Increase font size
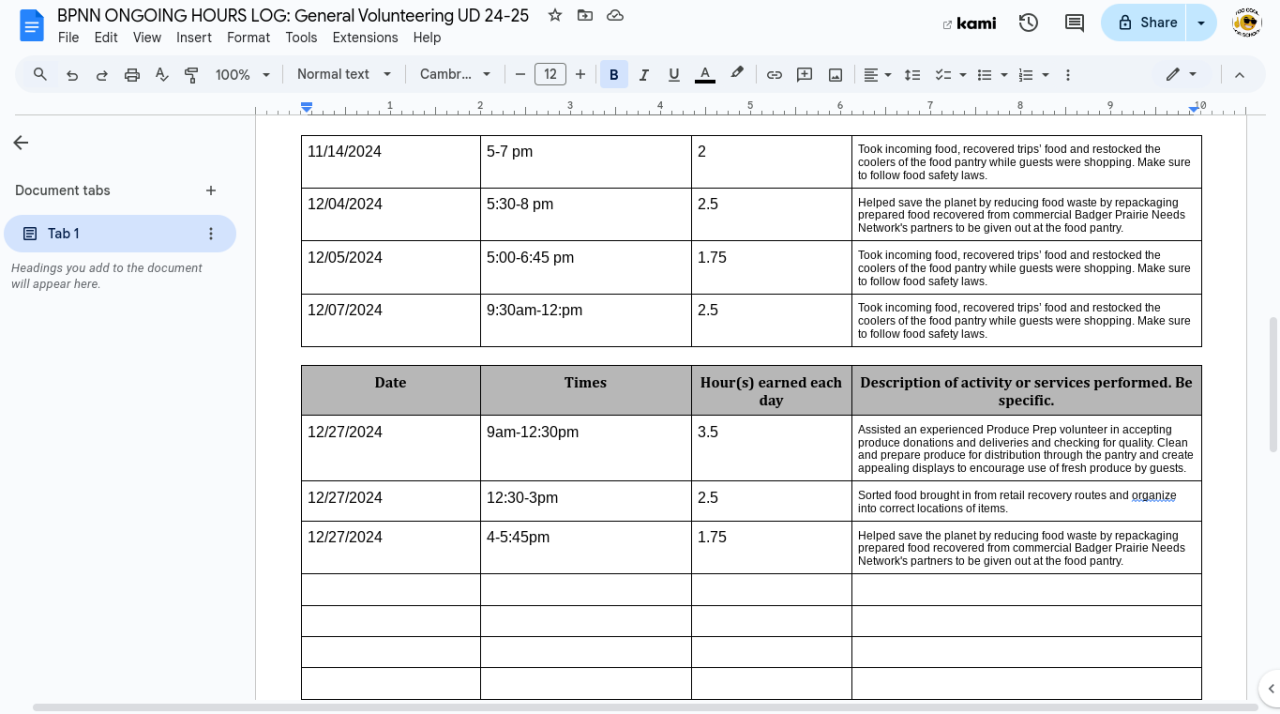Viewport: 1280px width, 714px height. (580, 74)
